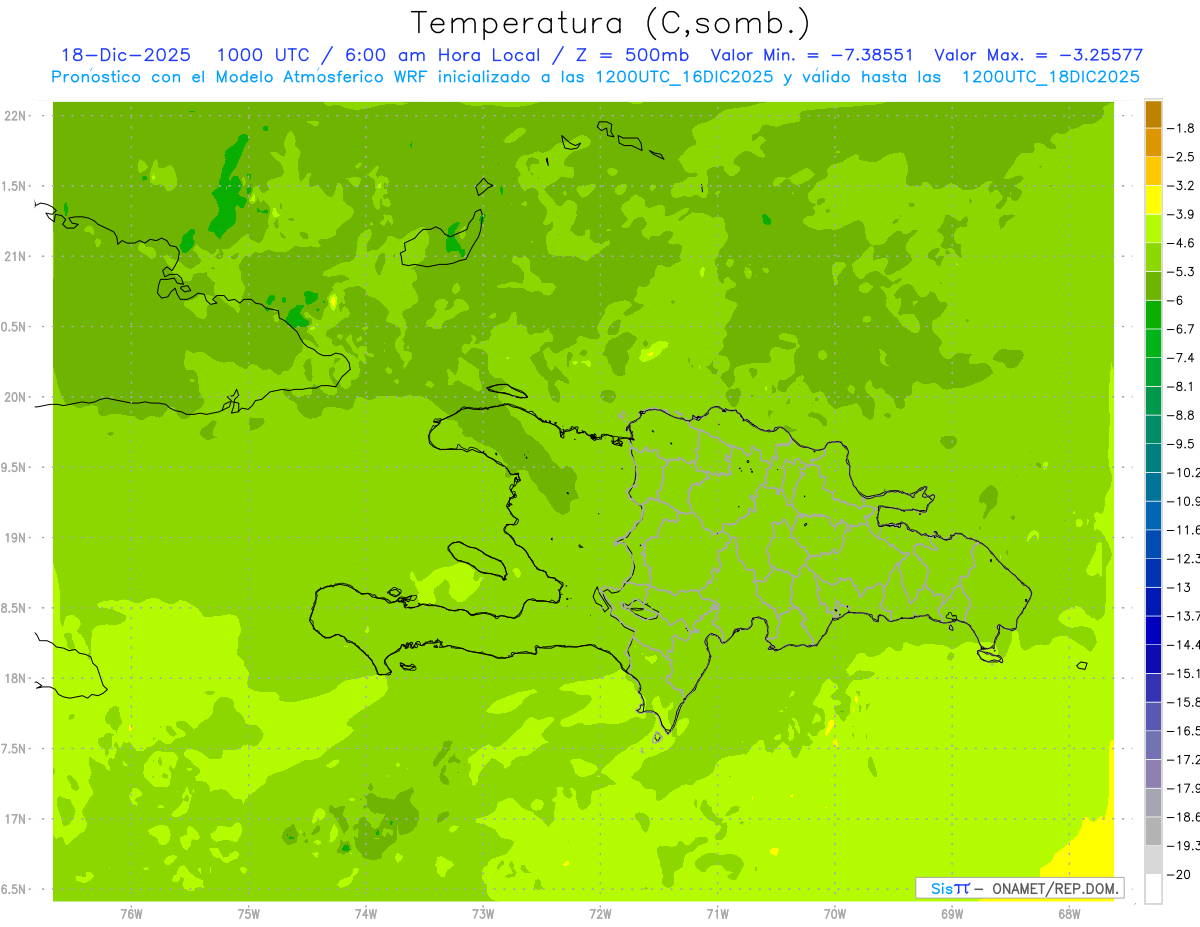Pick the blue swatch between -13 and -13.7
Viewport: 1200px width, 927px height.
(x=1153, y=602)
